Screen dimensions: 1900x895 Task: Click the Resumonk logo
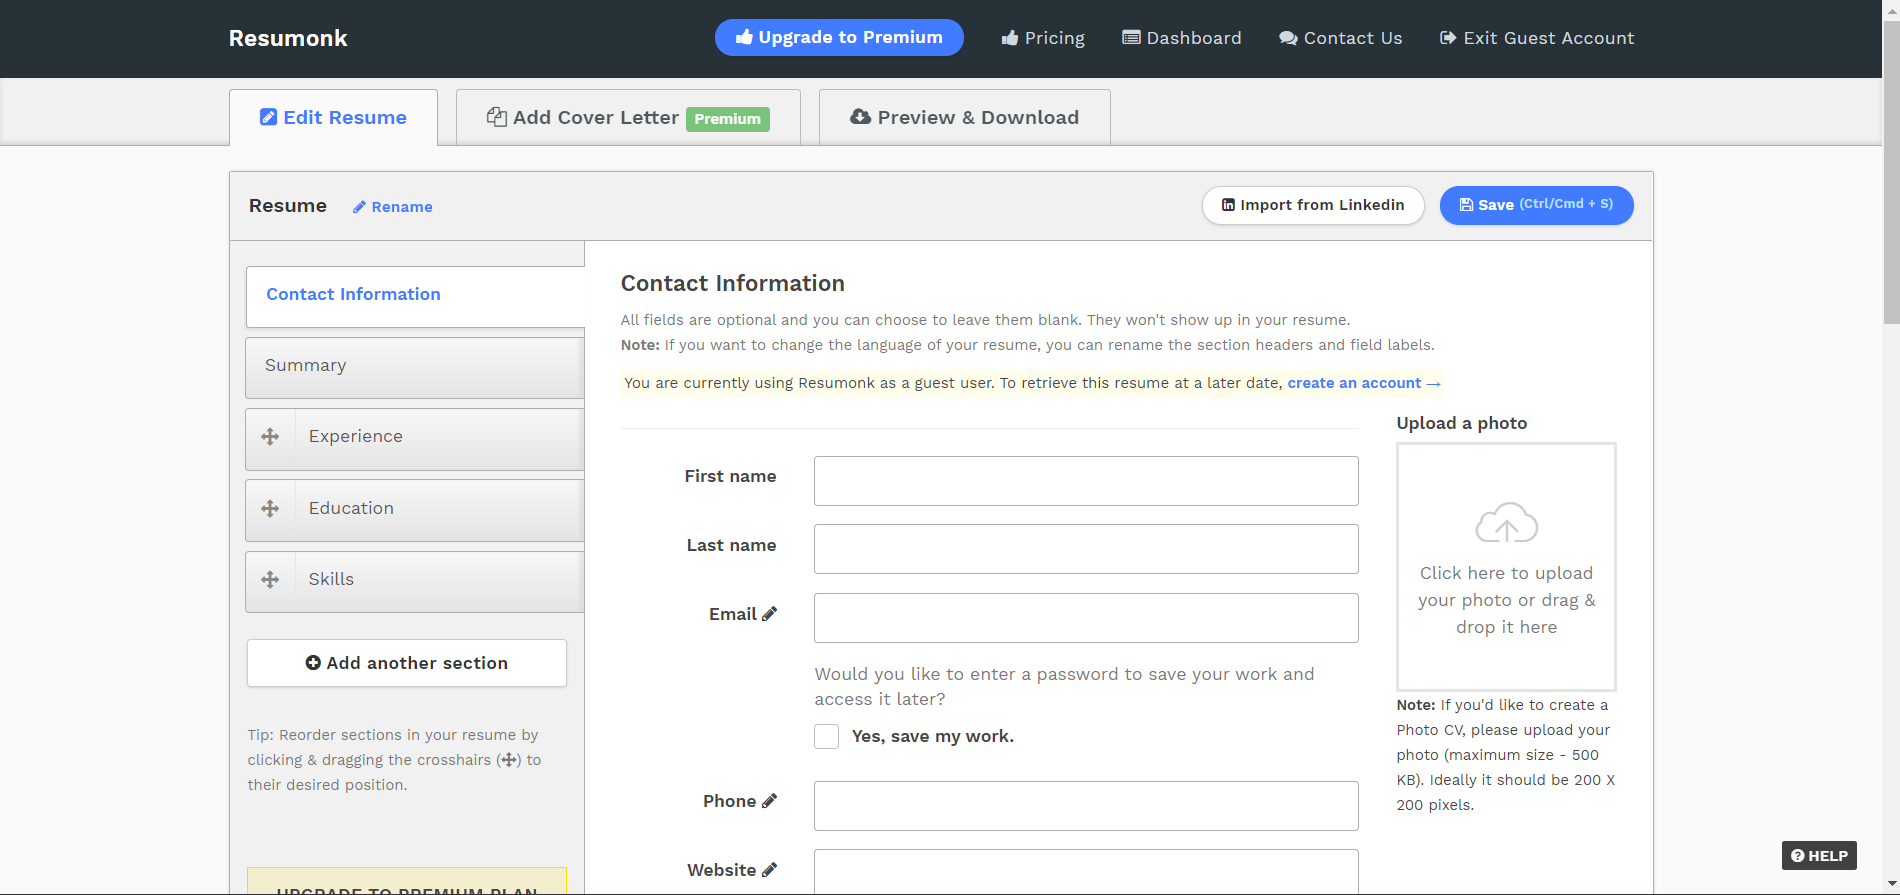(x=288, y=38)
